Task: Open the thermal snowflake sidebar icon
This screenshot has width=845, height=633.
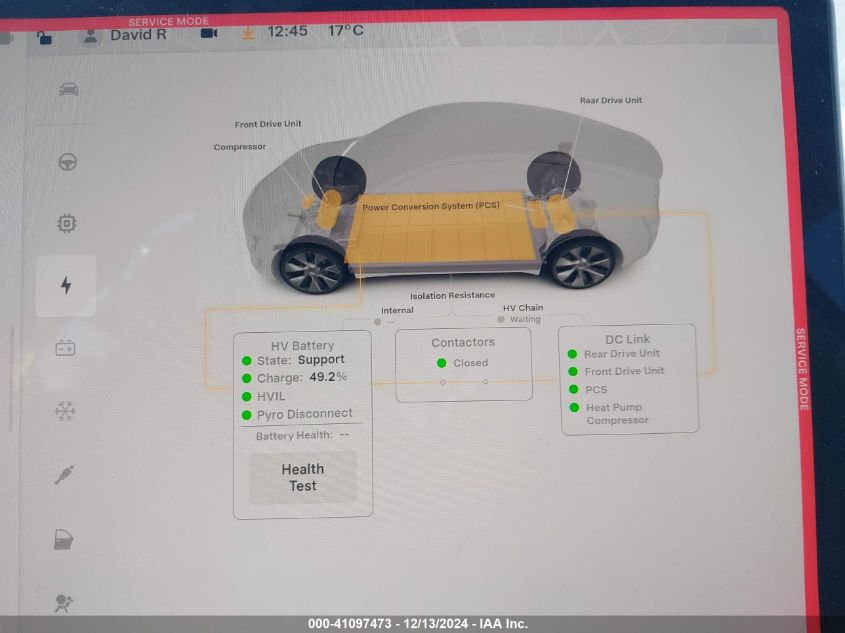Action: click(x=65, y=411)
